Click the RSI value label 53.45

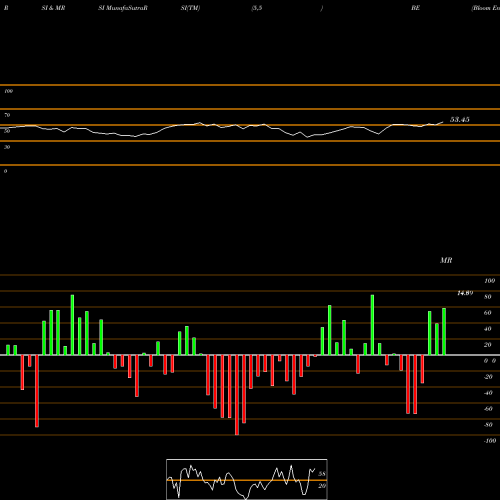[460, 119]
